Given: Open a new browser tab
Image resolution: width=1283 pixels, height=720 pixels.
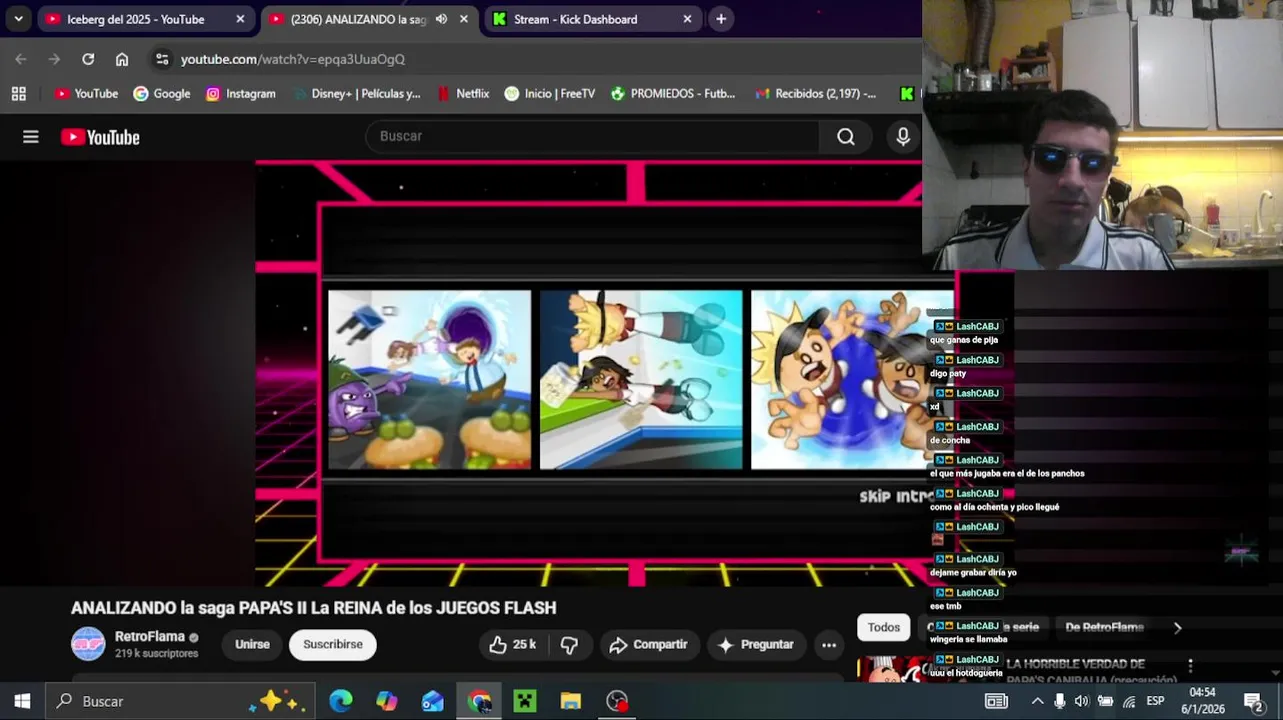Looking at the screenshot, I should 721,19.
